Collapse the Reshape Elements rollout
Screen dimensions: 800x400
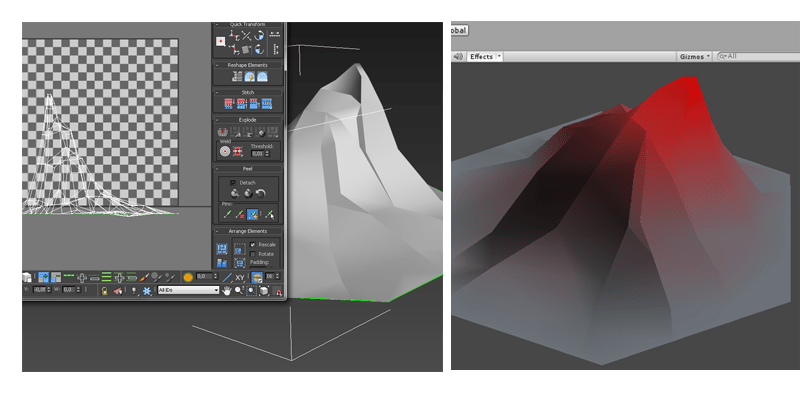coord(247,65)
